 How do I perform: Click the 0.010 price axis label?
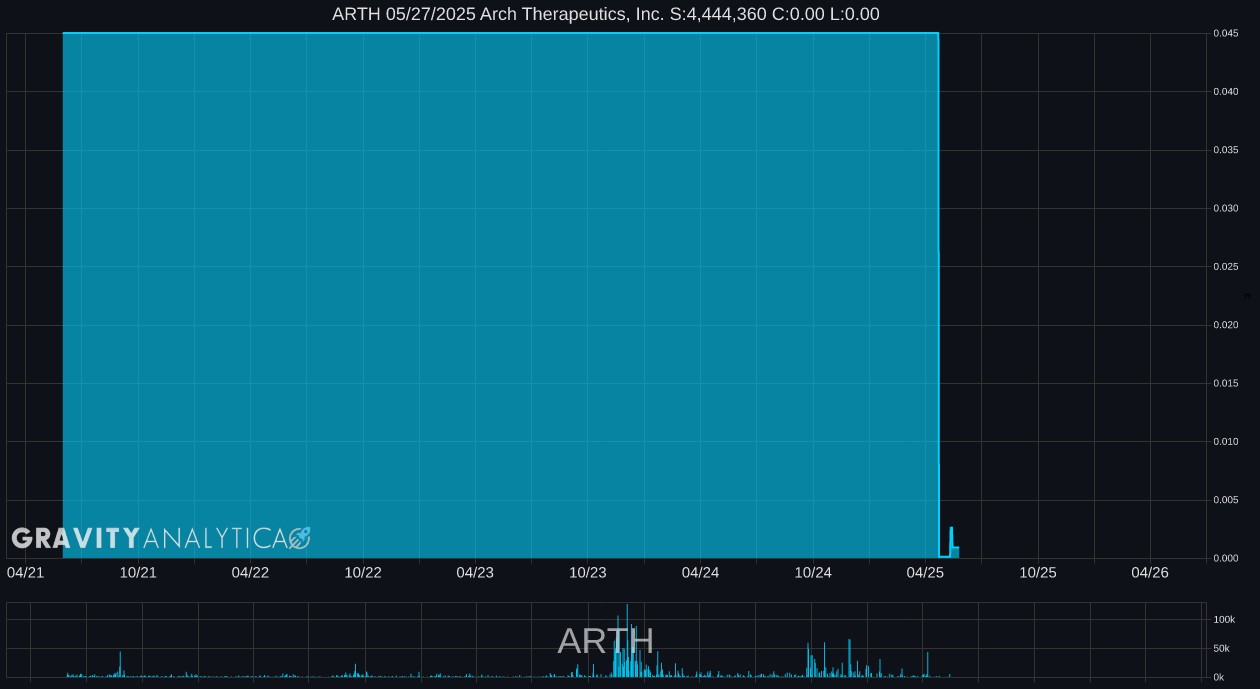point(1226,441)
